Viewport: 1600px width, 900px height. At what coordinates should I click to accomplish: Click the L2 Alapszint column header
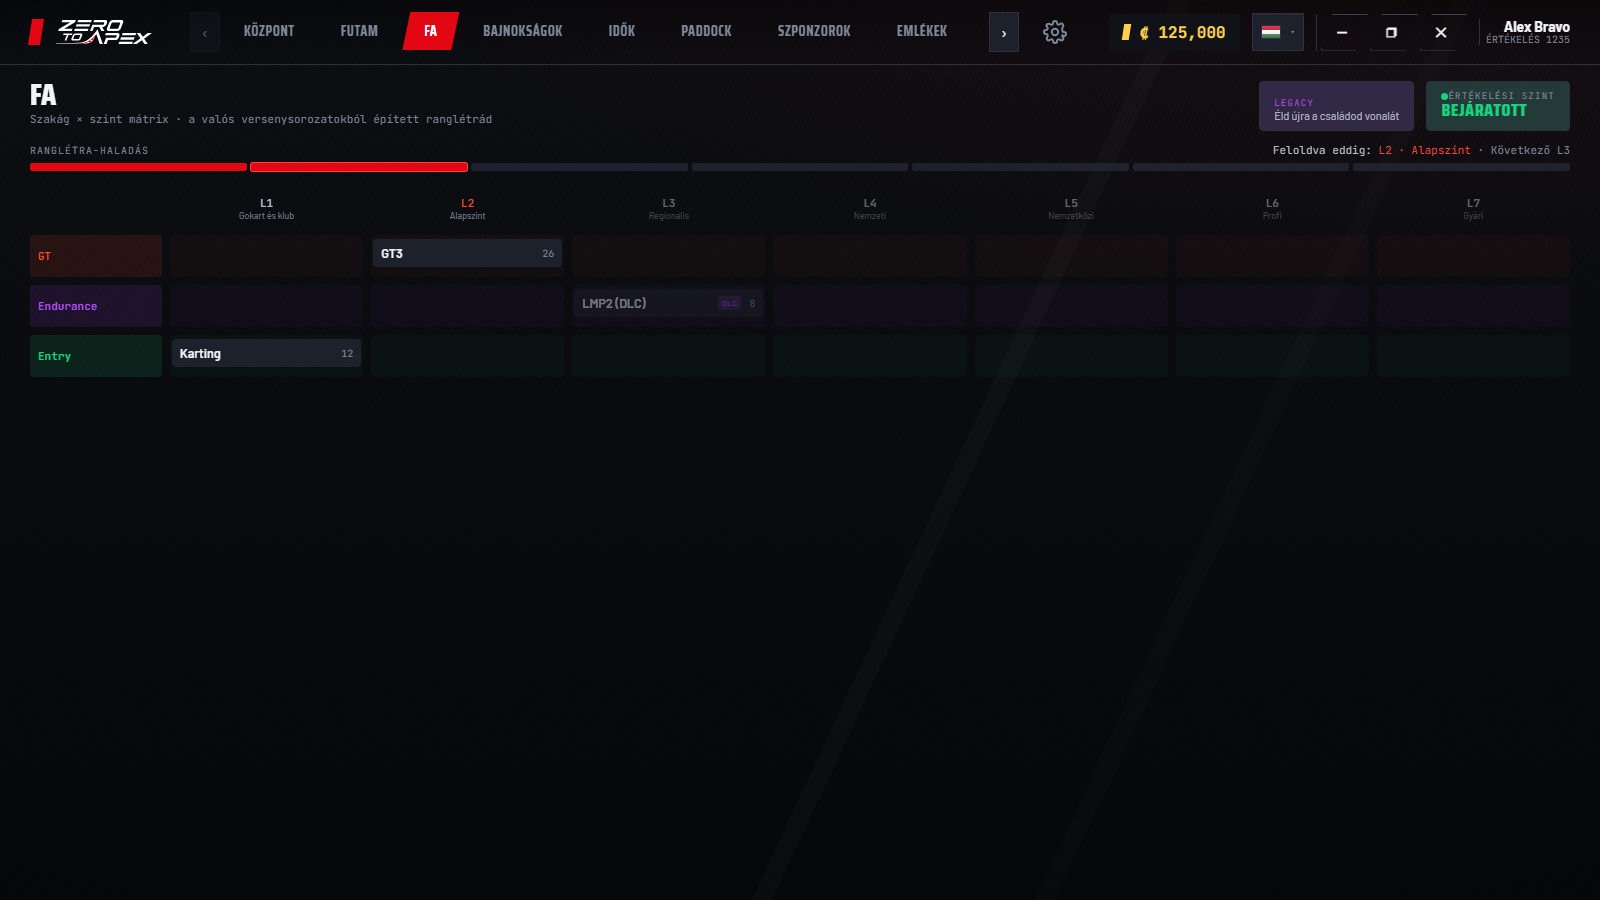[x=467, y=209]
